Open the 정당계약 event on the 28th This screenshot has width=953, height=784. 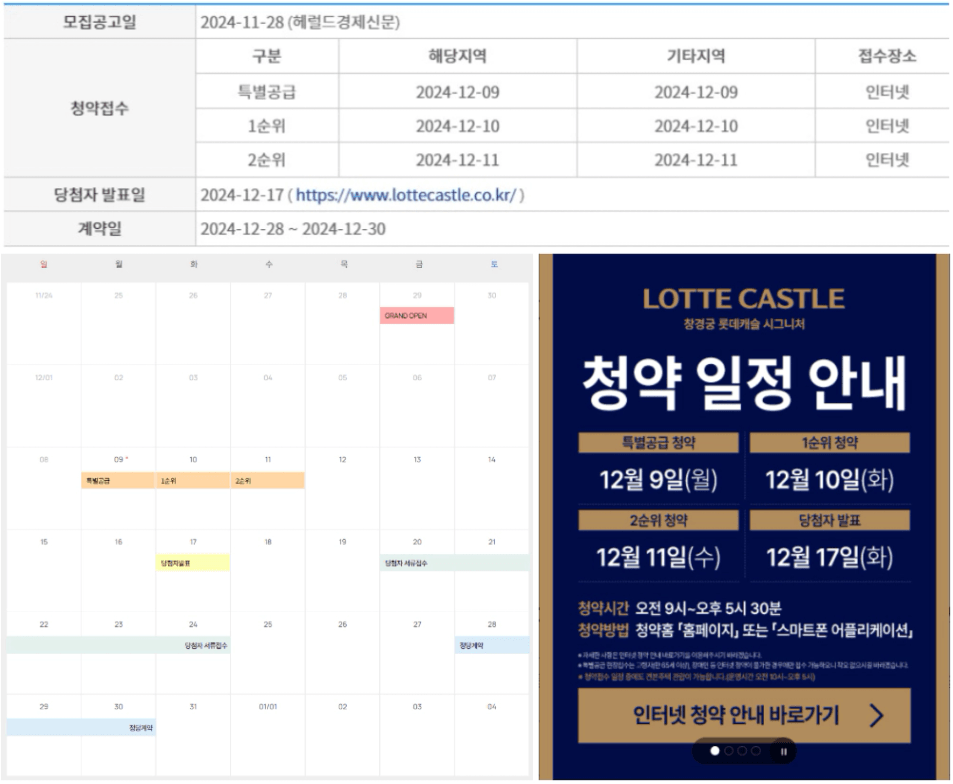pyautogui.click(x=492, y=645)
